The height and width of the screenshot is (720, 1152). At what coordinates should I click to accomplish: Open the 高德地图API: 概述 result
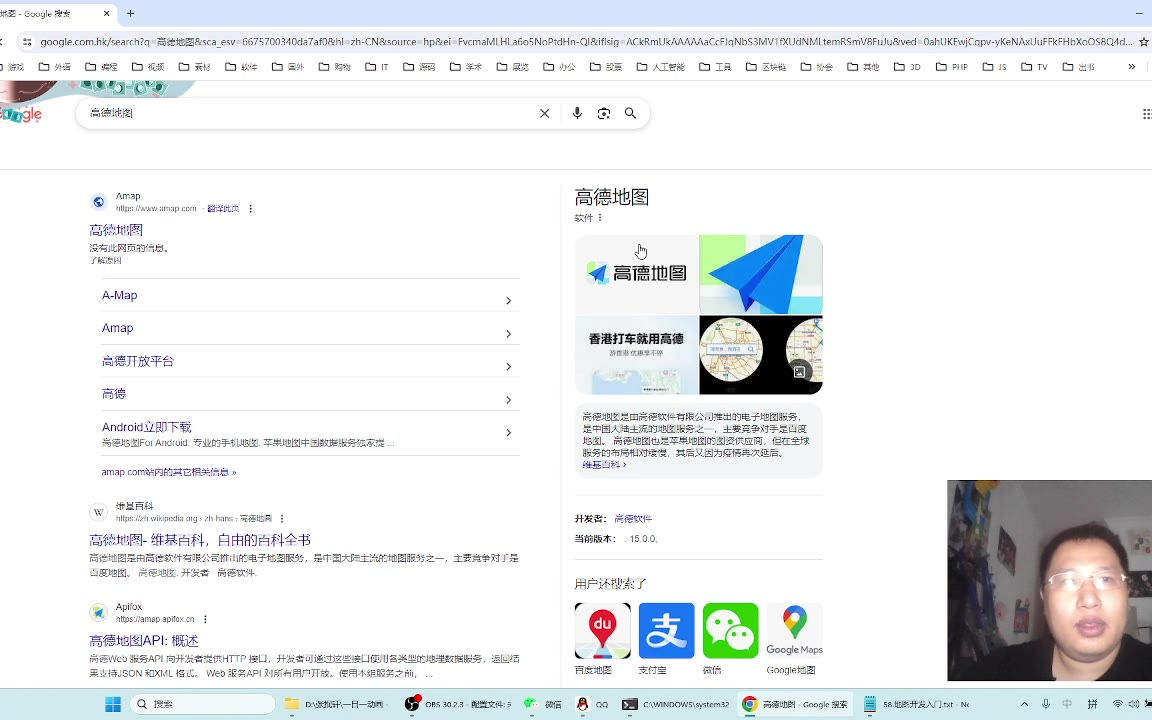(x=144, y=641)
